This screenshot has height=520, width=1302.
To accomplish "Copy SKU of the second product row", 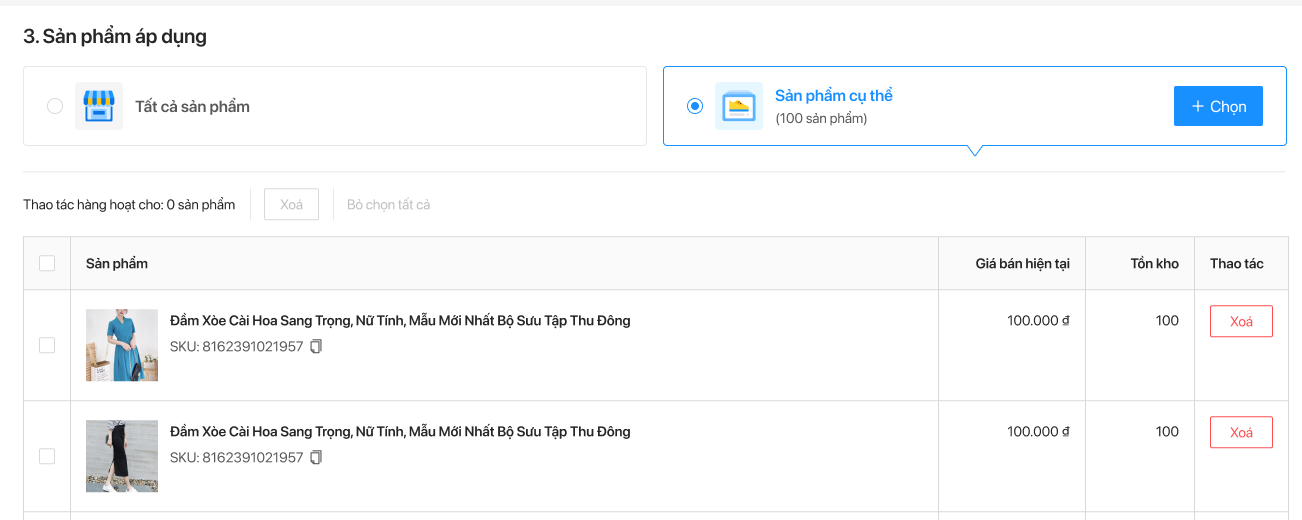I will [316, 458].
